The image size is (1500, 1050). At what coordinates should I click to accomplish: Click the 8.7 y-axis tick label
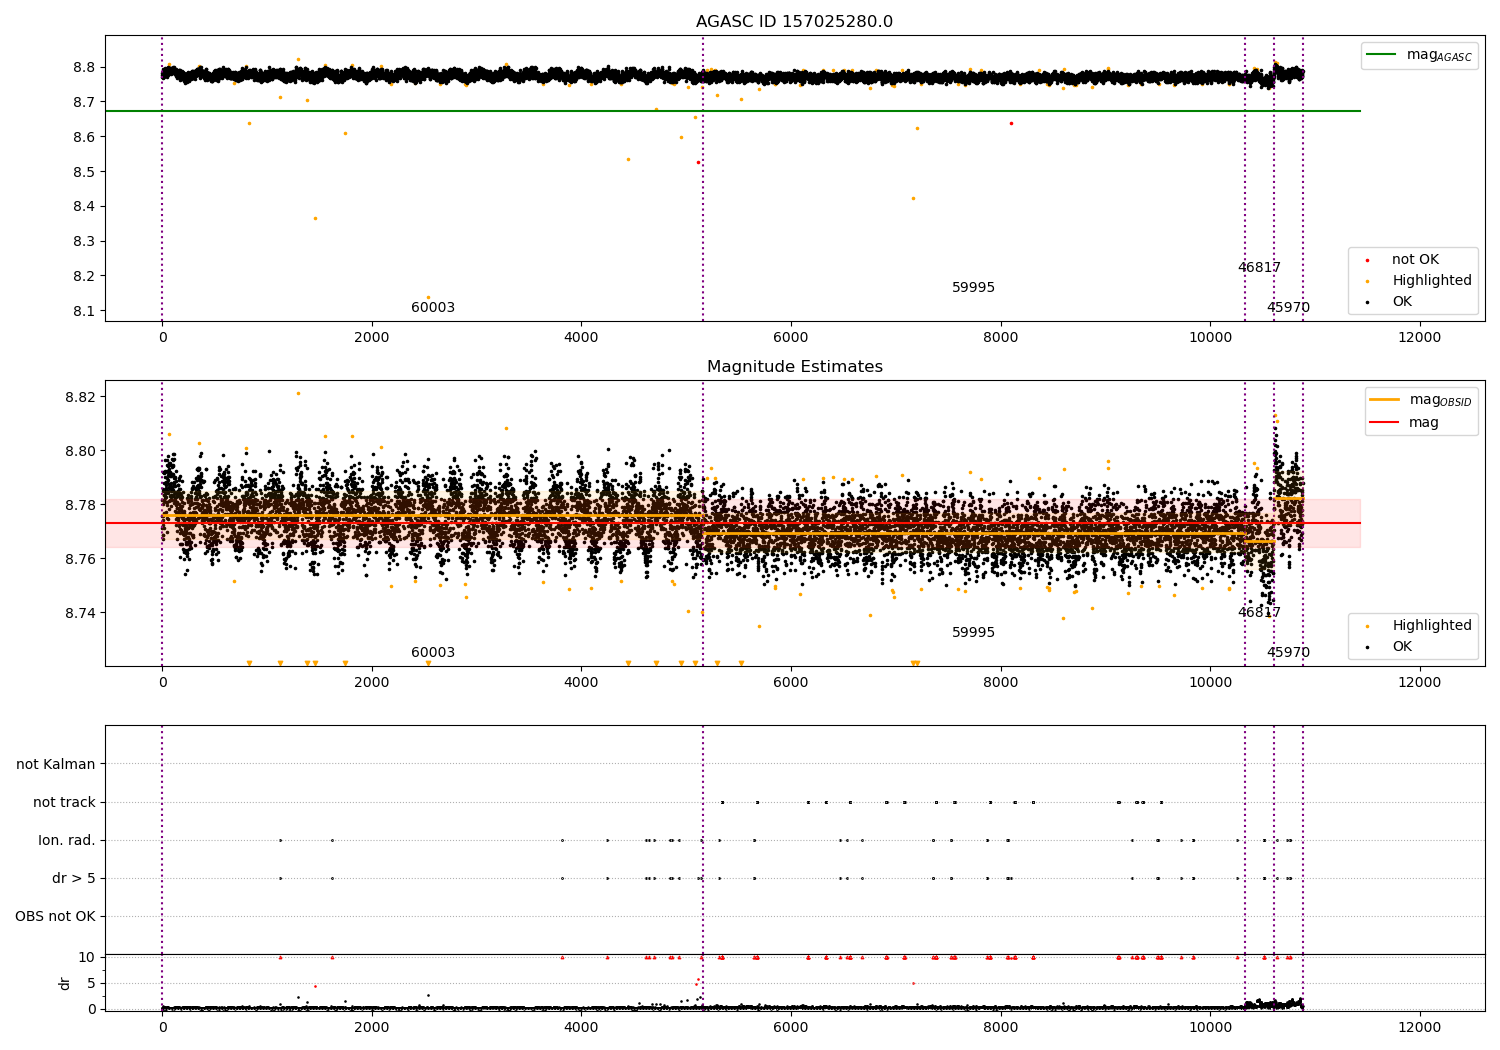click(84, 102)
